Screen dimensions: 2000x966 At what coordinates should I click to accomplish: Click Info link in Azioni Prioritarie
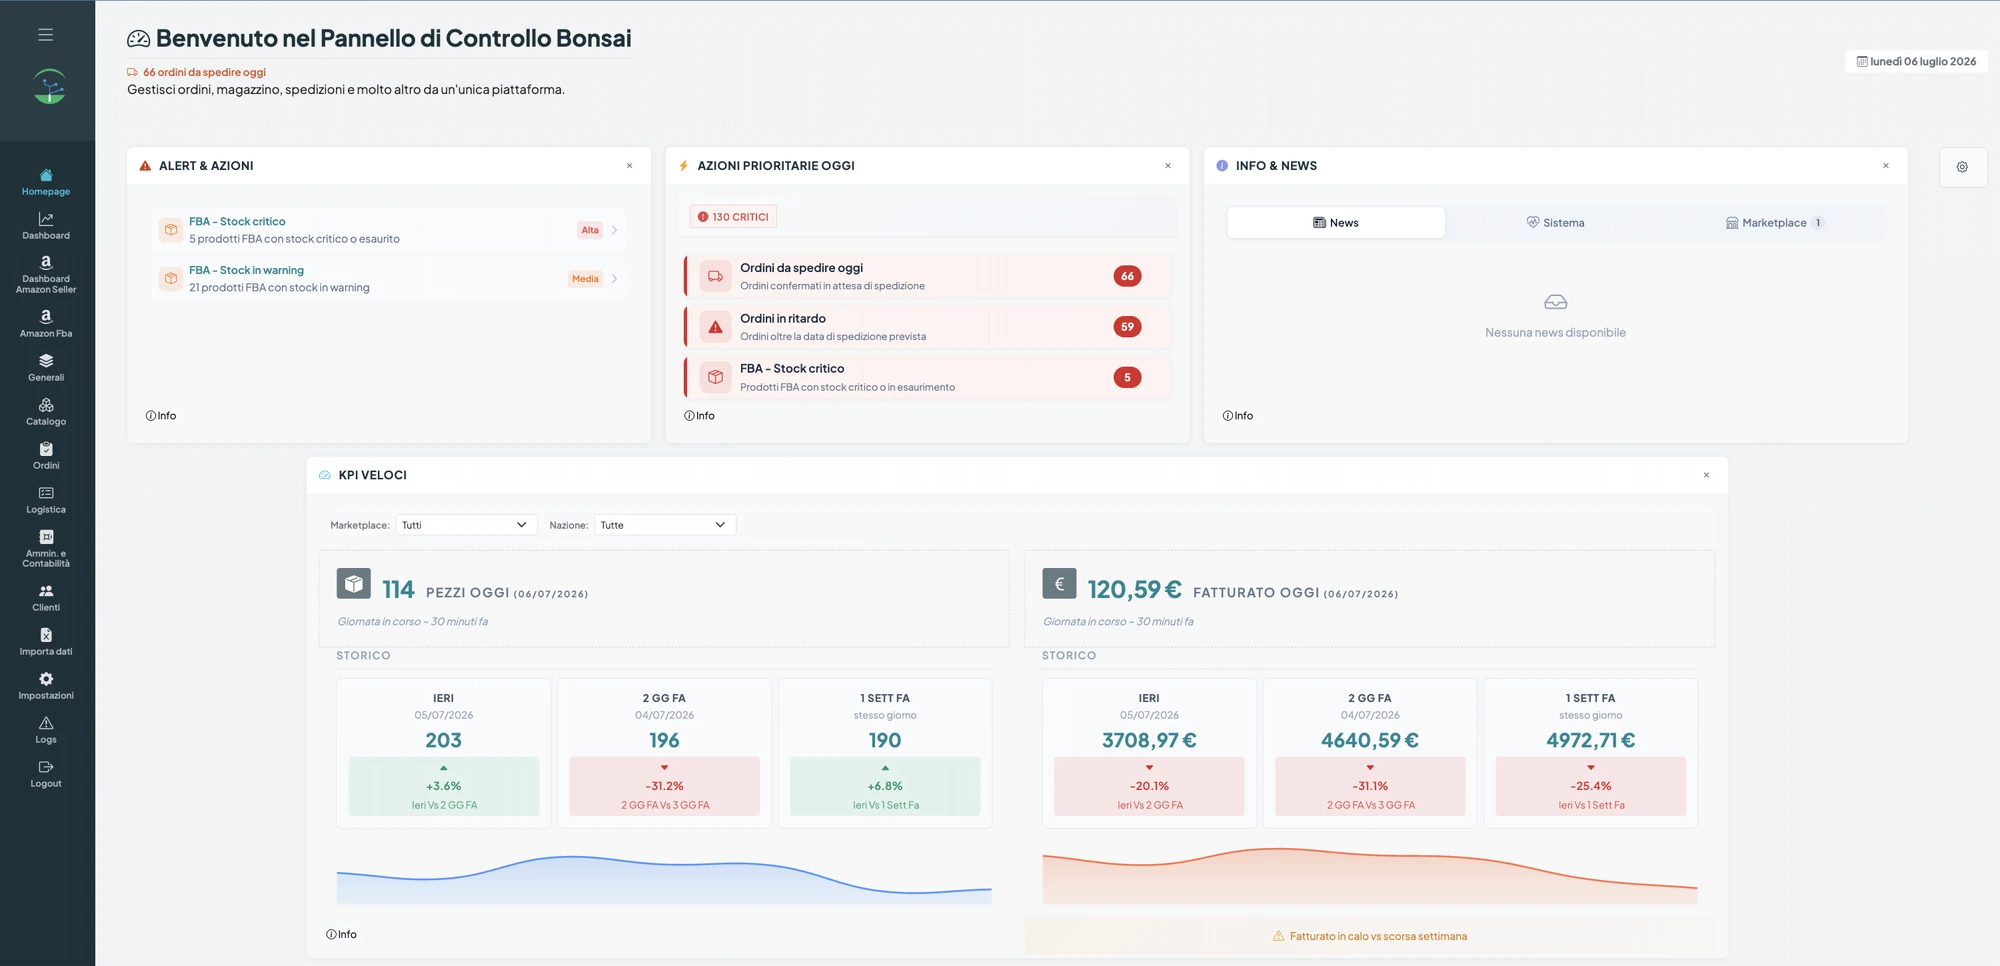click(x=699, y=416)
